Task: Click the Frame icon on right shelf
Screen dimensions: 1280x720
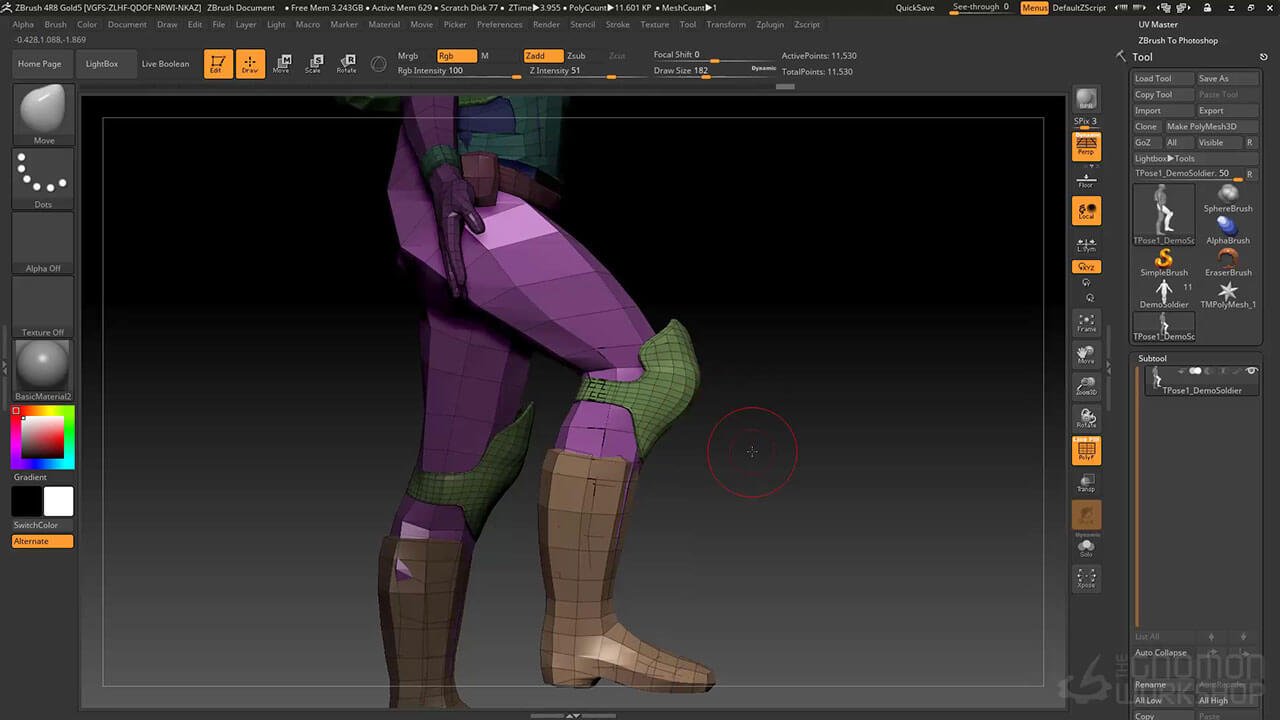Action: coord(1086,322)
